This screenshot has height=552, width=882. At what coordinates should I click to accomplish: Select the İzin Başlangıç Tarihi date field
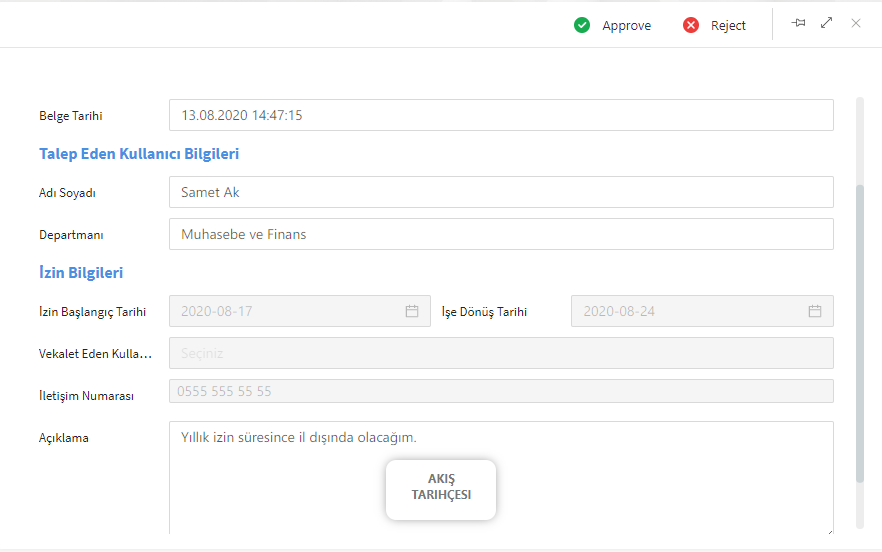tap(285, 311)
